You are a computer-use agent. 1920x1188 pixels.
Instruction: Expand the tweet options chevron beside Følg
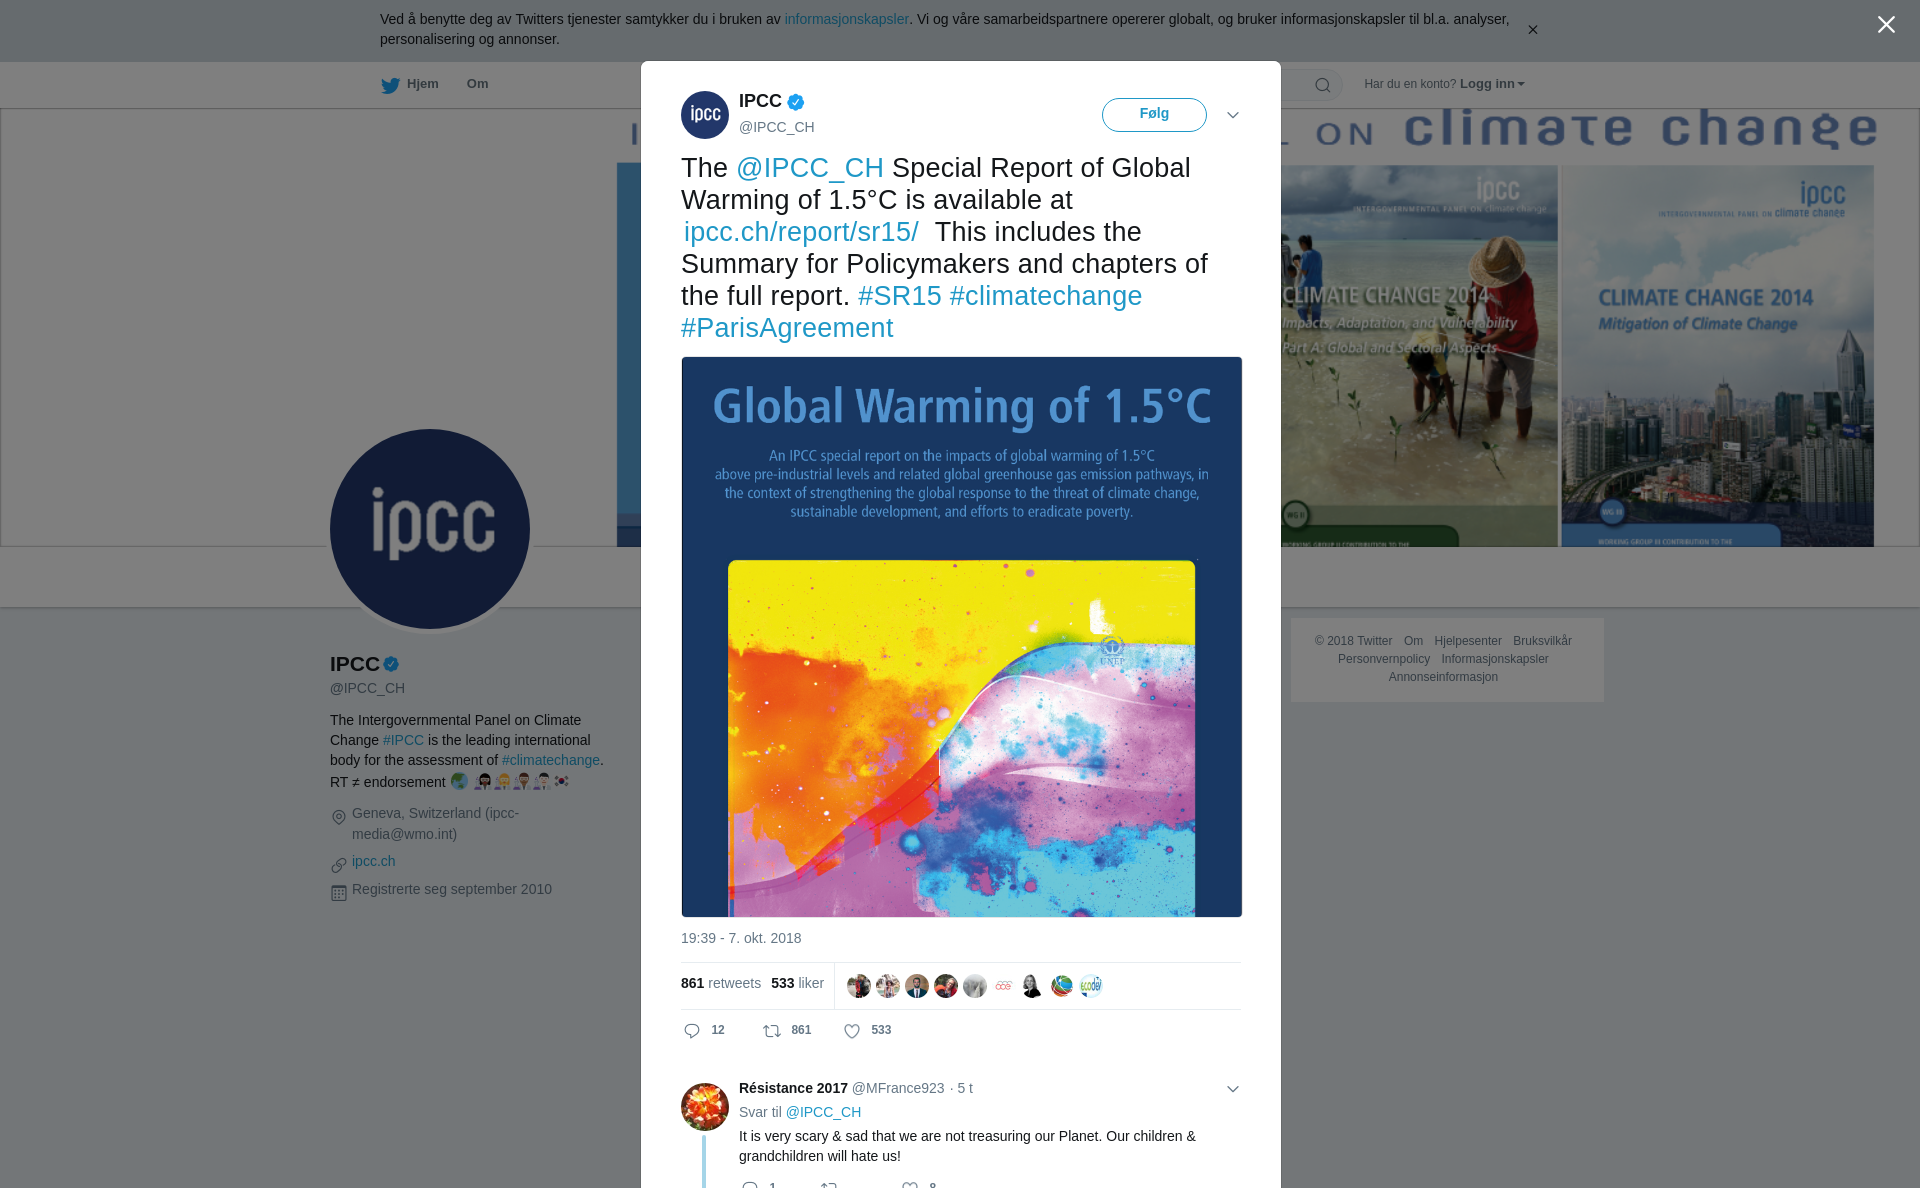(1233, 115)
